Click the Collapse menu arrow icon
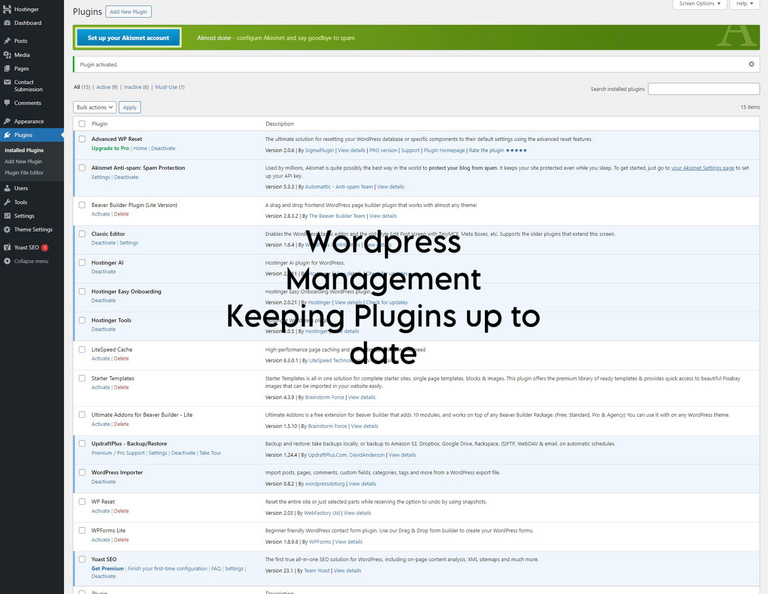This screenshot has width=768, height=594. point(7,261)
